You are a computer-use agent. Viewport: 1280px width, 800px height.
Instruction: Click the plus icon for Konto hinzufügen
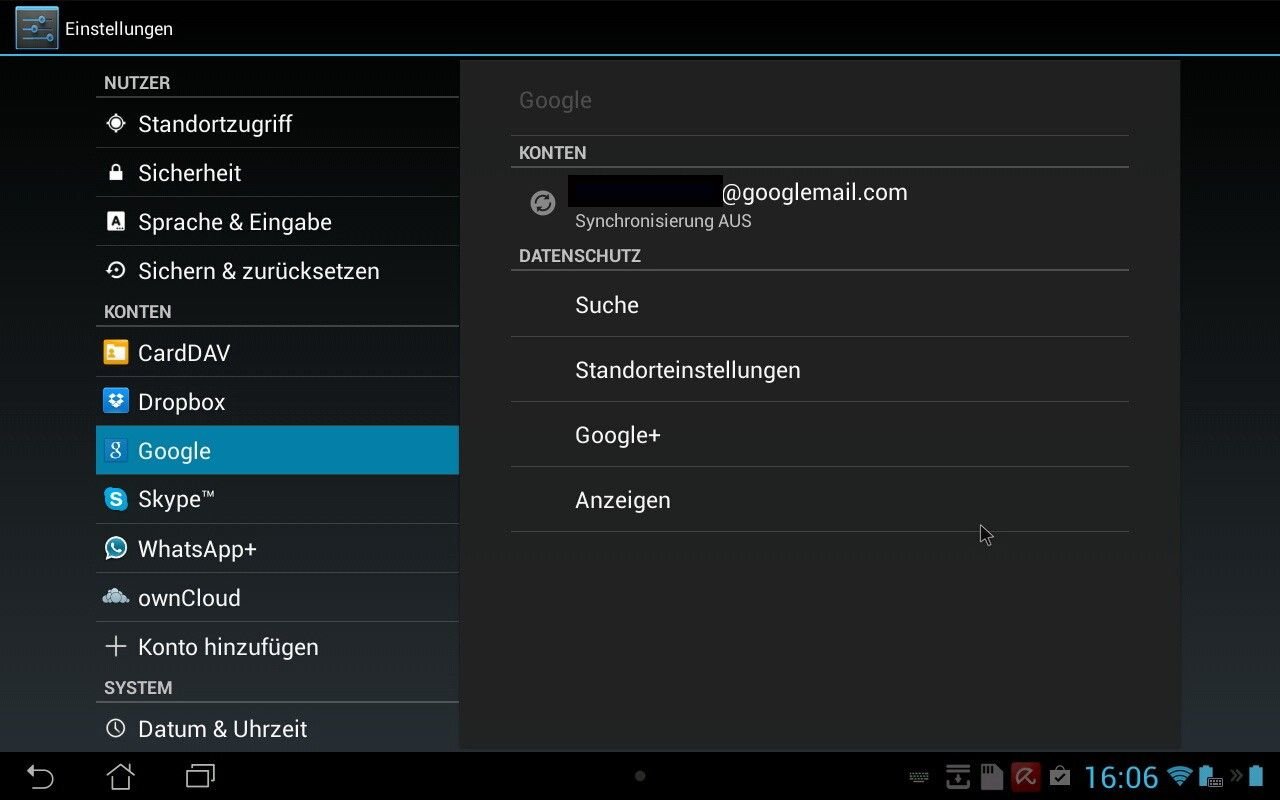(116, 646)
